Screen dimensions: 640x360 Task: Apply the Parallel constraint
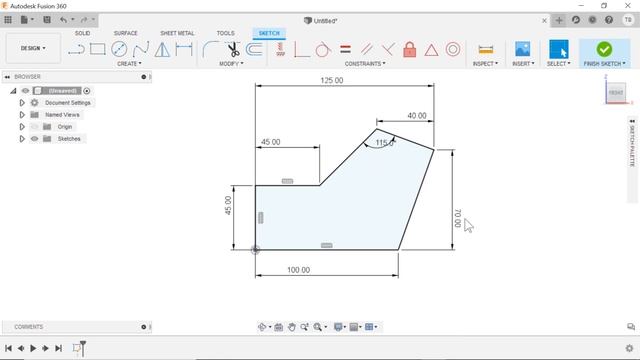coord(367,49)
